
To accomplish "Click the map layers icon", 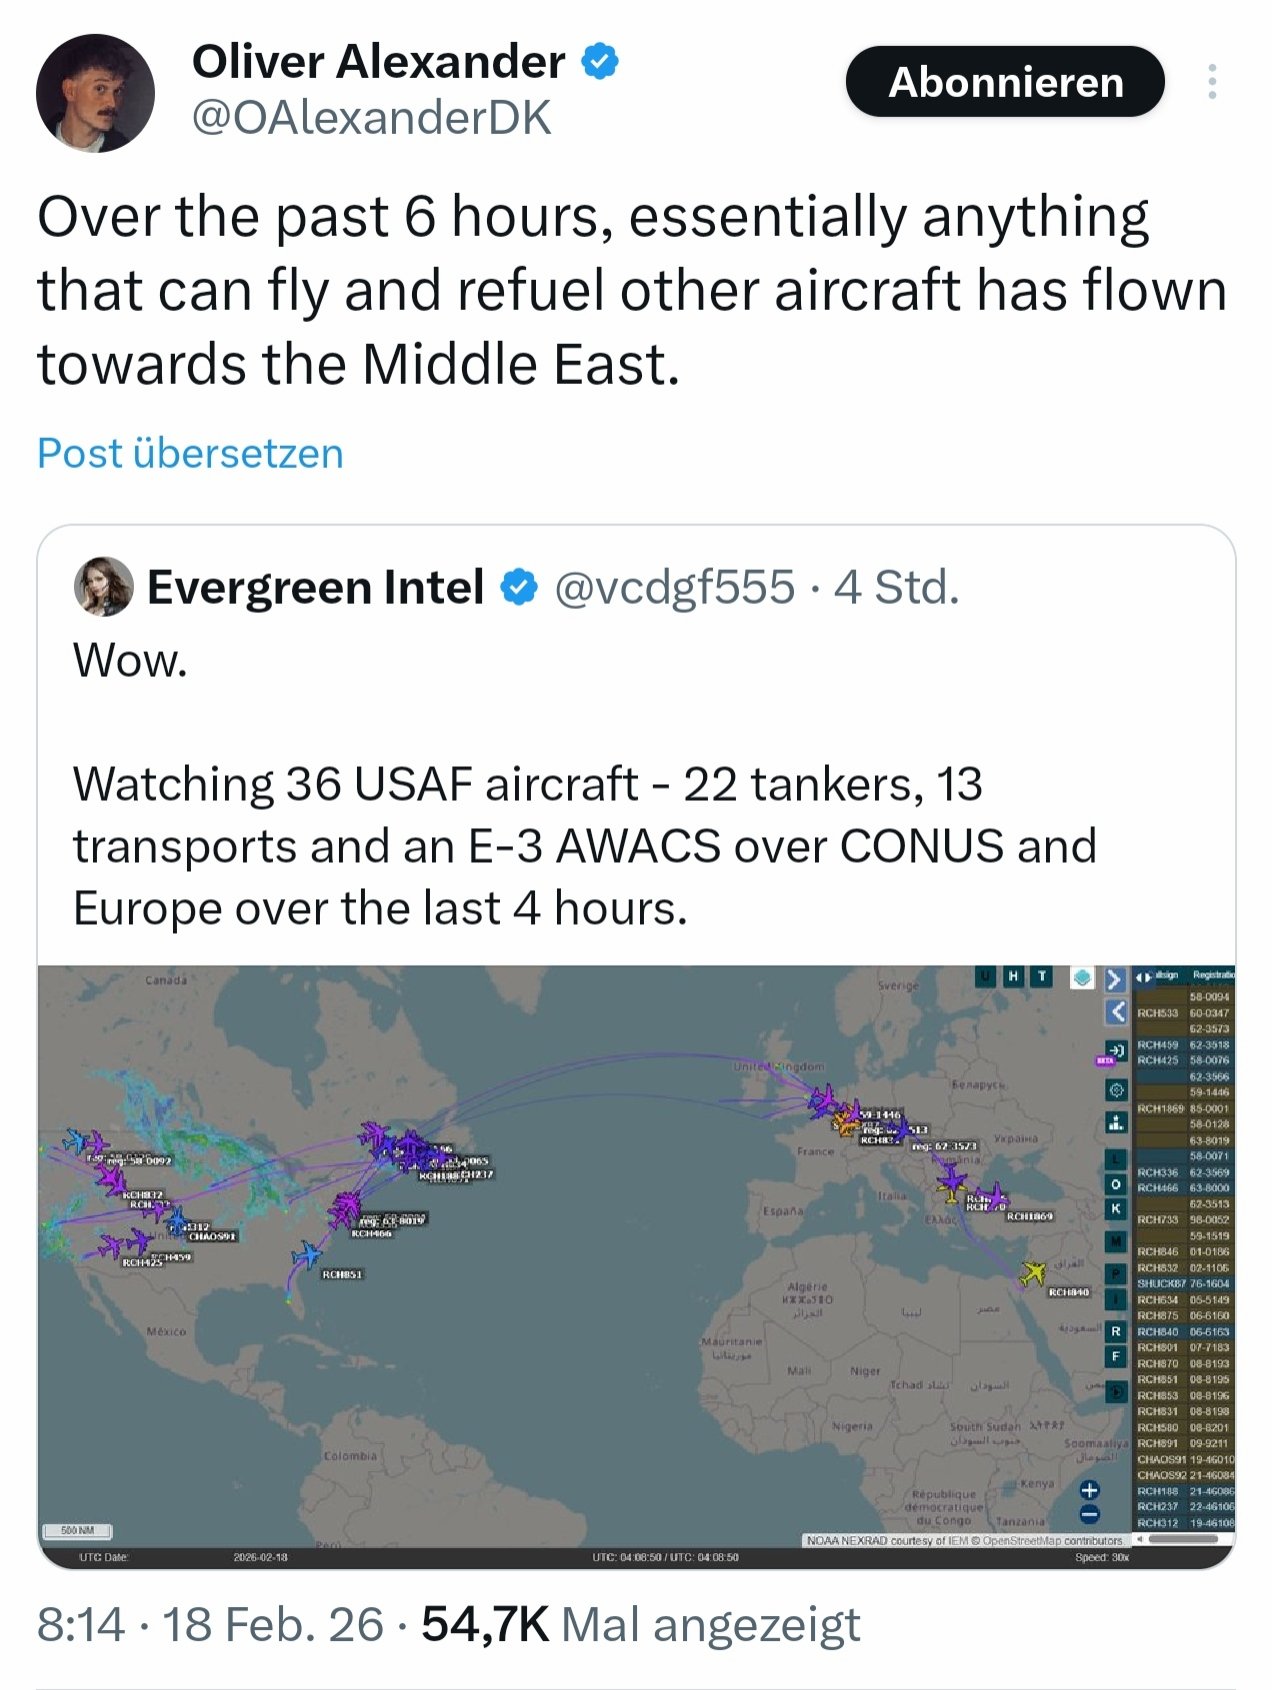I will [x=1081, y=978].
